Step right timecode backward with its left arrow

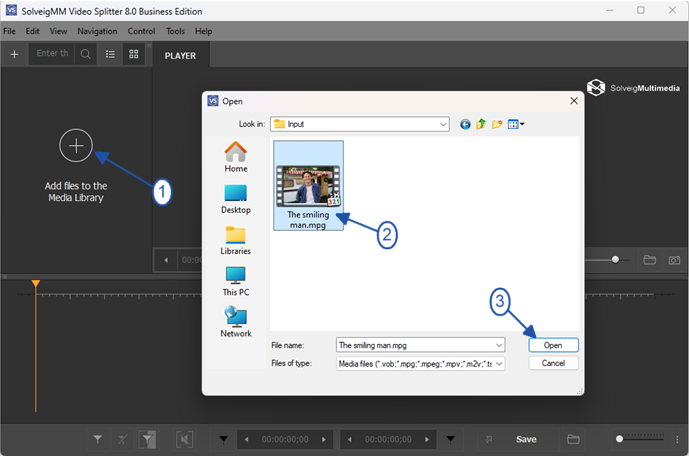click(x=350, y=439)
